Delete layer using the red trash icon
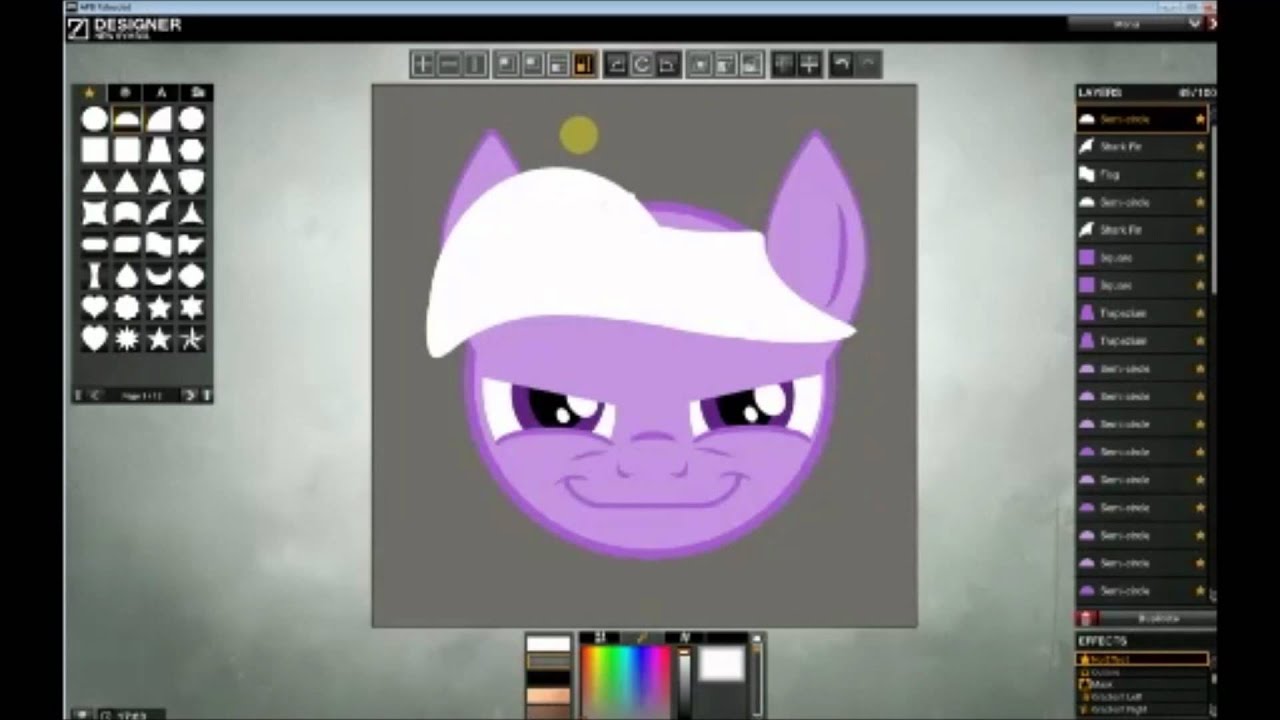The height and width of the screenshot is (720, 1280). point(1087,619)
